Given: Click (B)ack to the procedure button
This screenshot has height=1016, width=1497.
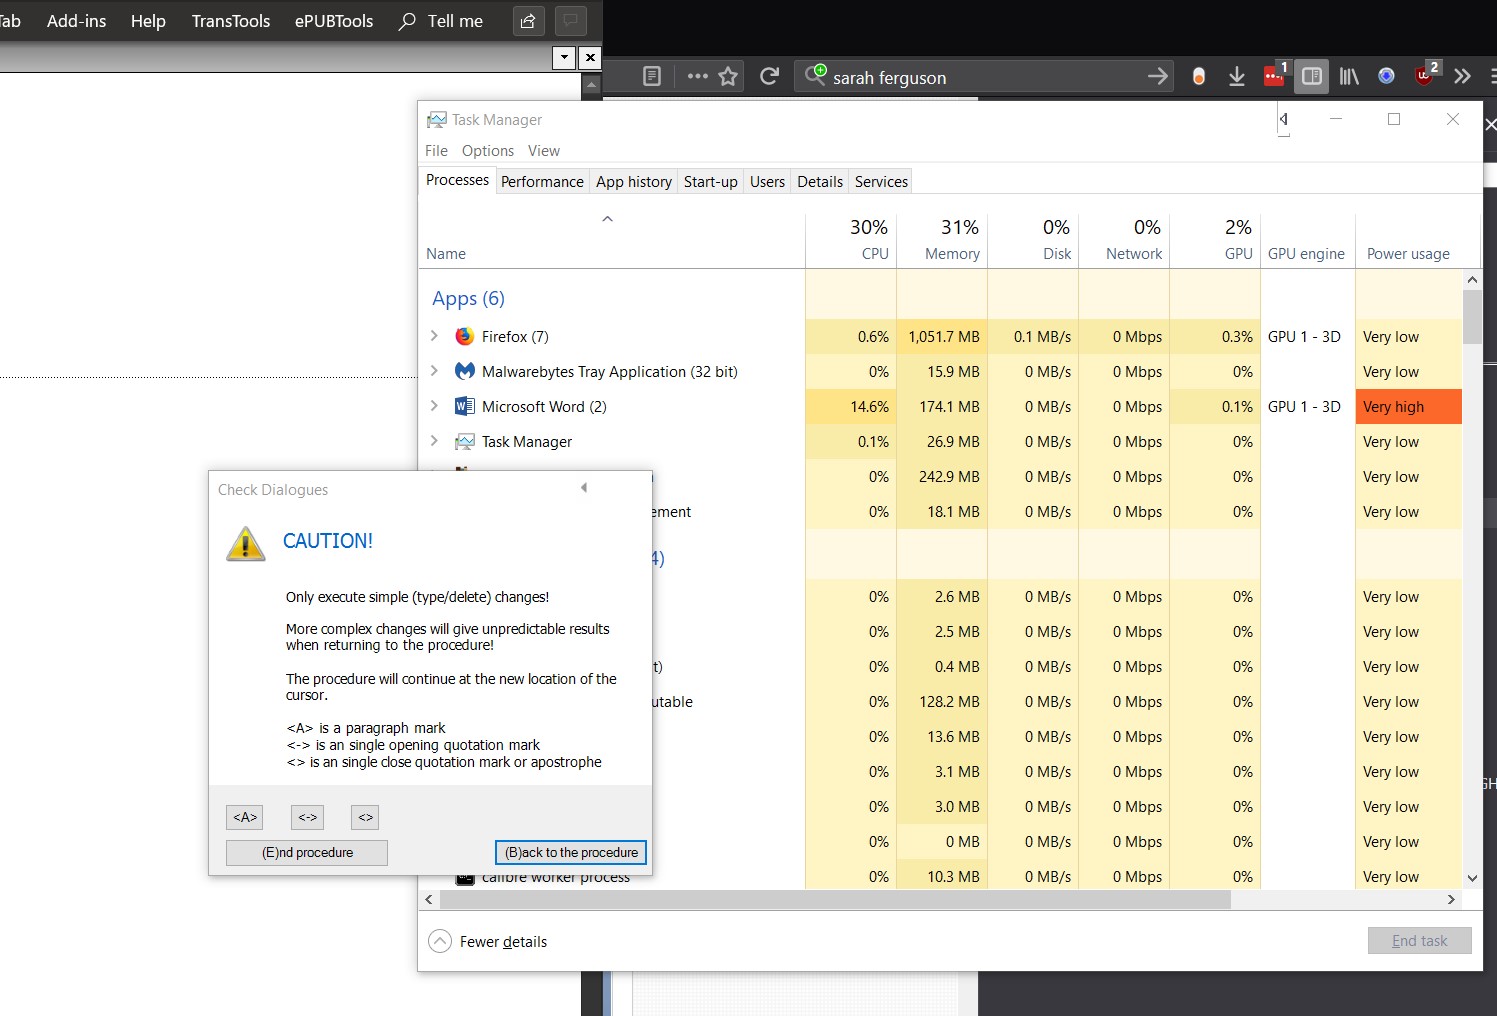Looking at the screenshot, I should click(x=571, y=853).
